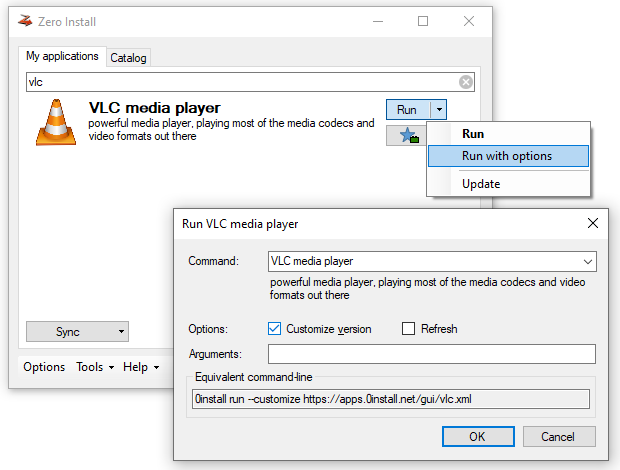Uncheck the Customize version checkbox
This screenshot has height=470, width=620.
coord(274,328)
